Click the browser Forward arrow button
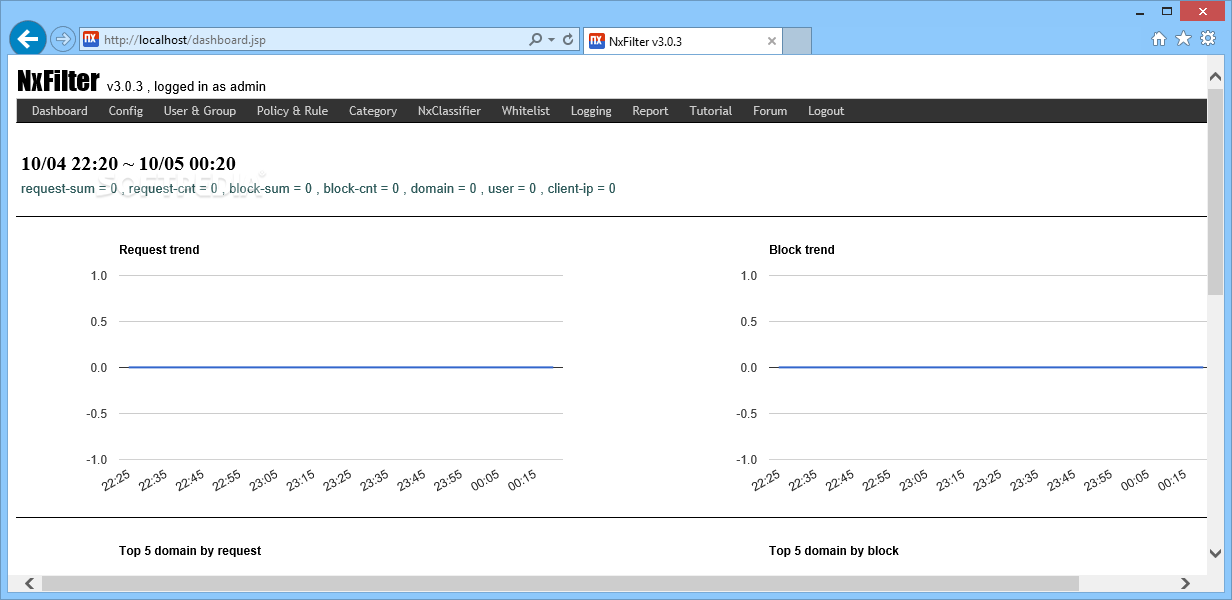 click(x=62, y=39)
